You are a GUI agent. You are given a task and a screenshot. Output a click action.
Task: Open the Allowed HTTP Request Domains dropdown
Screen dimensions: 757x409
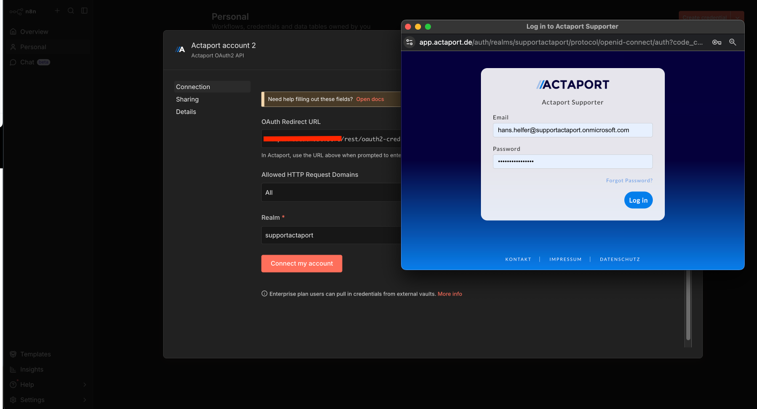pyautogui.click(x=331, y=193)
